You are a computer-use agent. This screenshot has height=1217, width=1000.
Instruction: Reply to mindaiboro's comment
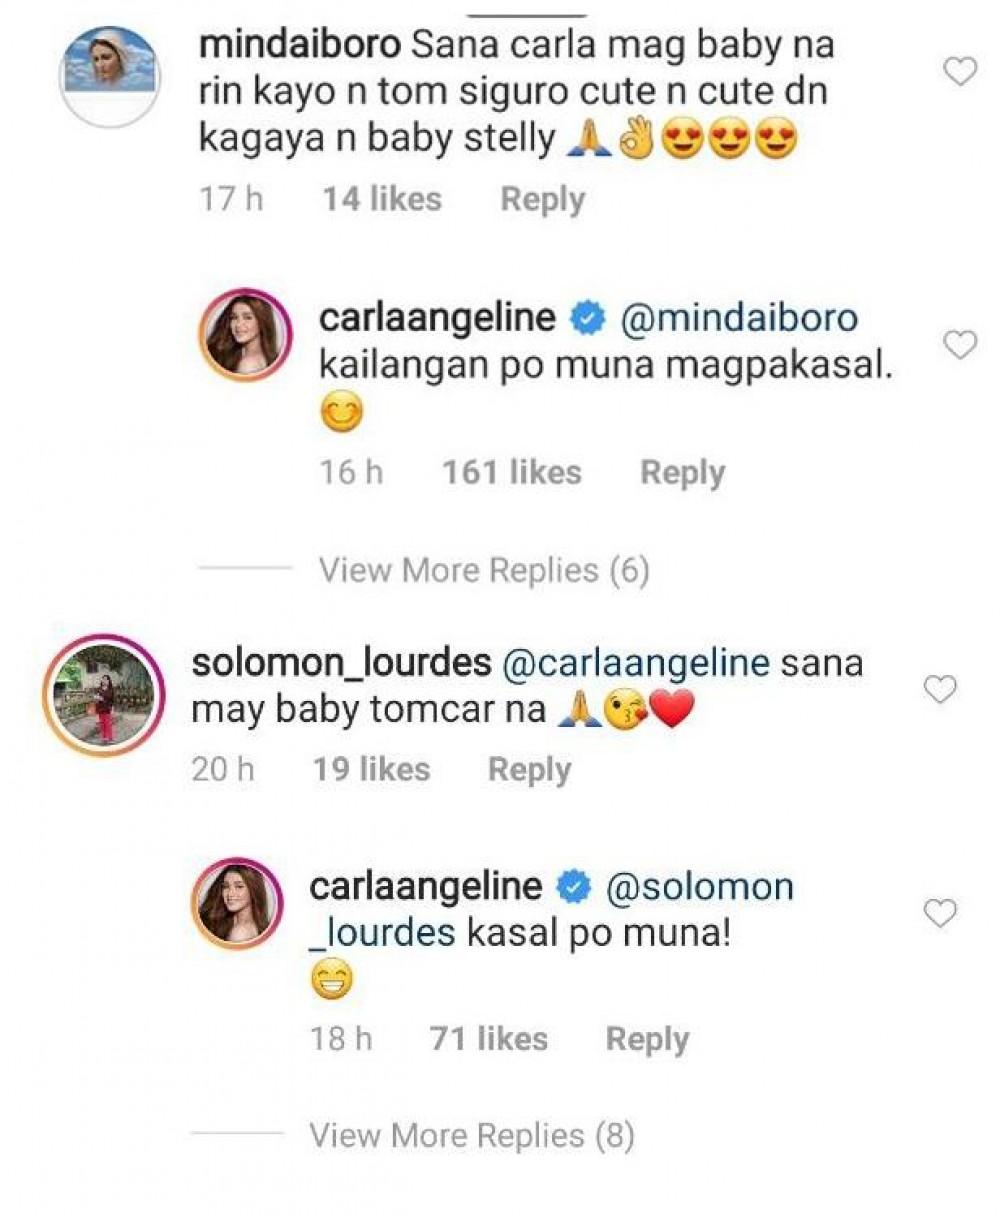click(x=542, y=199)
